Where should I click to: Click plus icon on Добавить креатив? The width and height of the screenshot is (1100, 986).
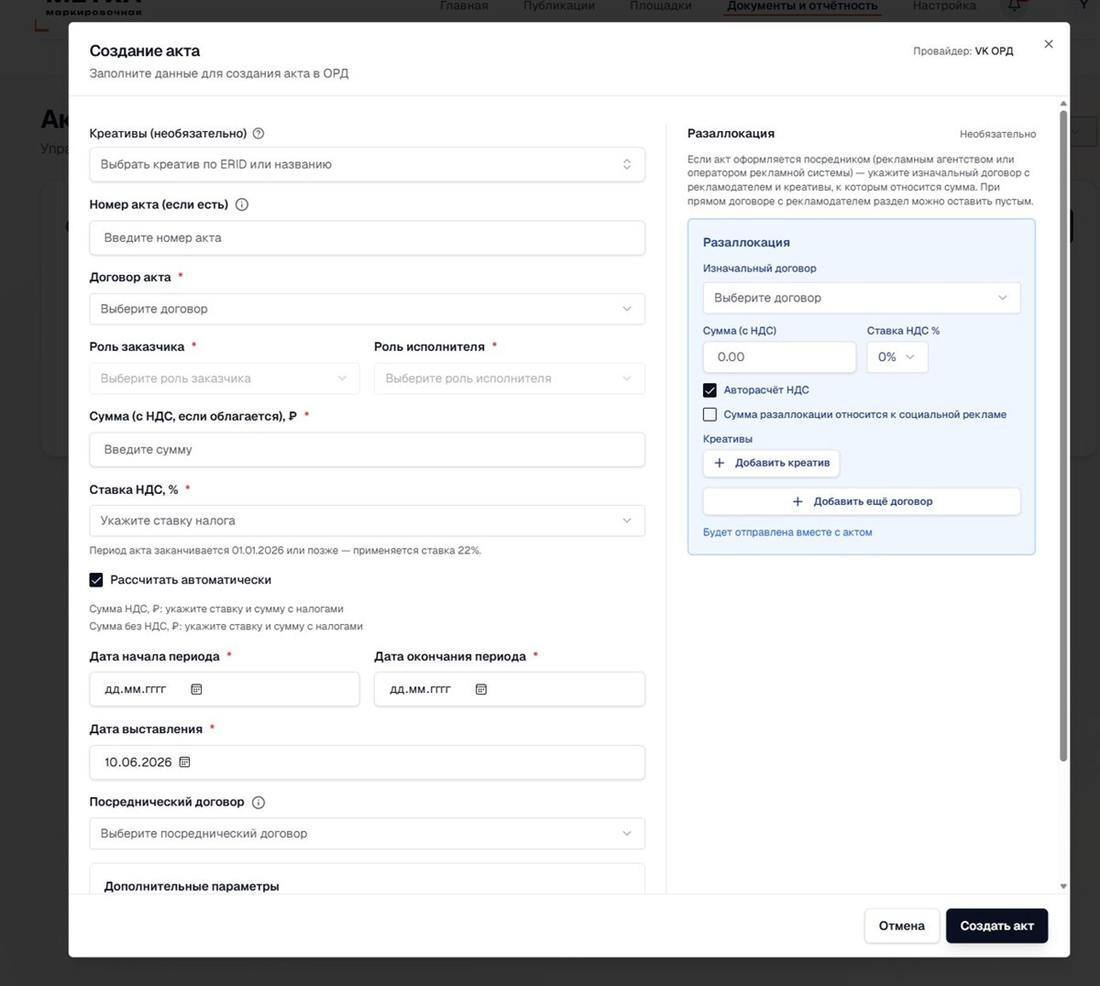pyautogui.click(x=719, y=463)
